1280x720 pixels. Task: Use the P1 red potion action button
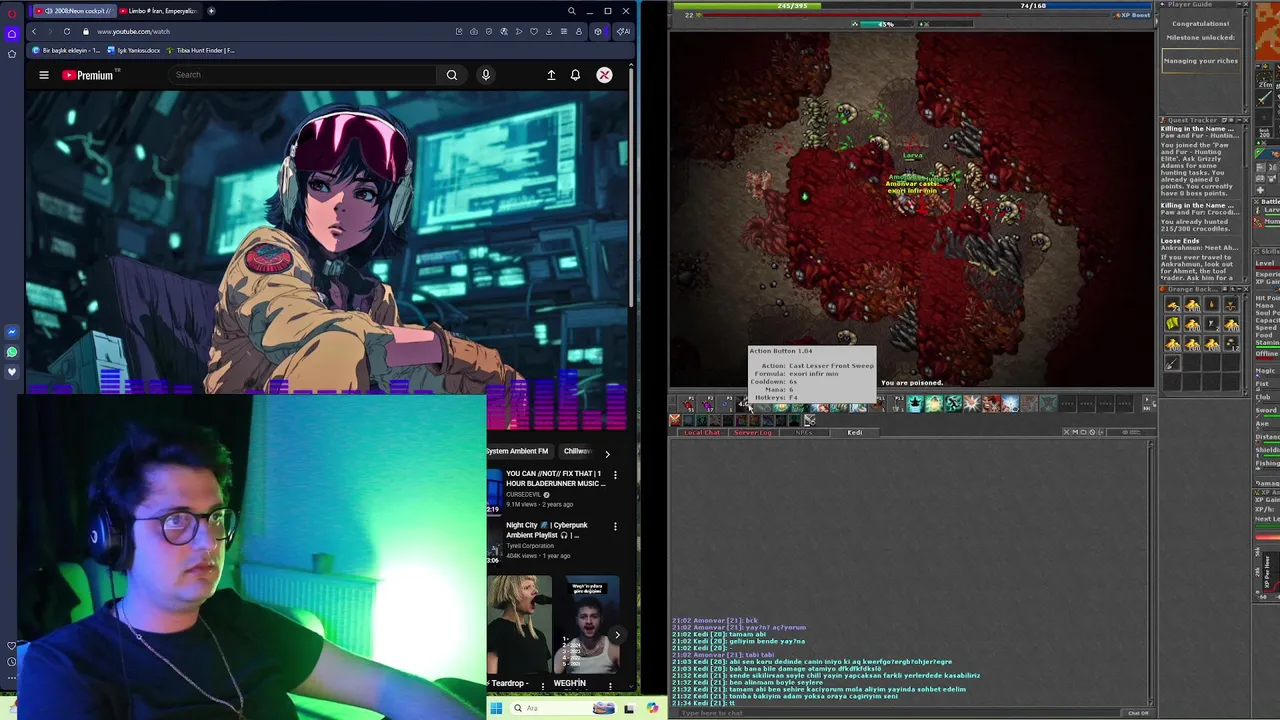pos(687,404)
